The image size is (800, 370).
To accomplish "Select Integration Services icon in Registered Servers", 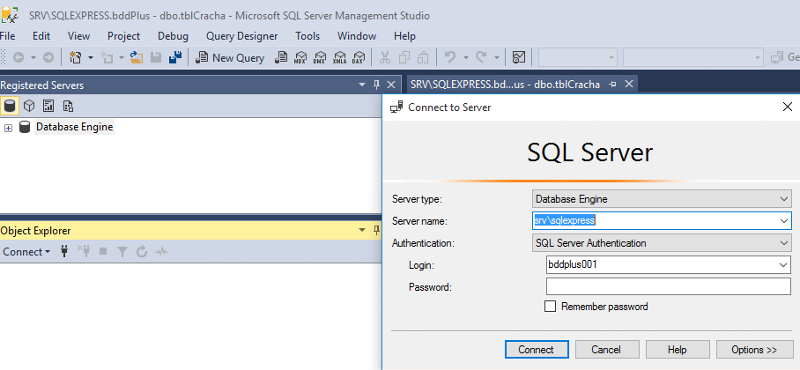I will click(68, 106).
